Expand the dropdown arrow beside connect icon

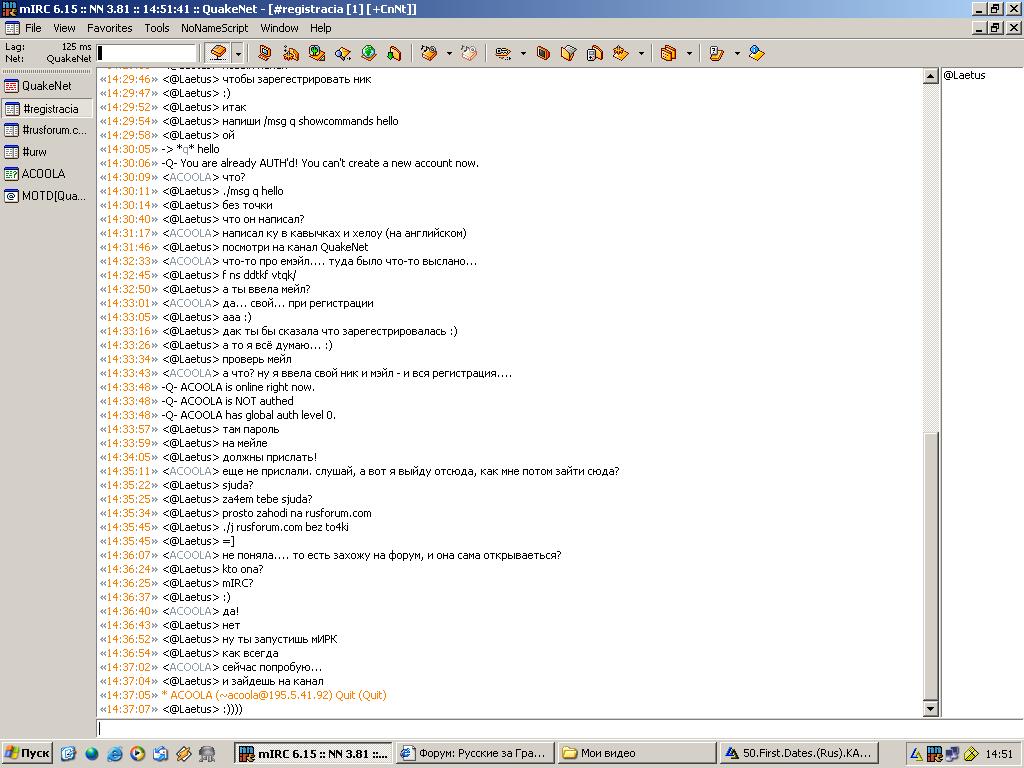[238, 53]
